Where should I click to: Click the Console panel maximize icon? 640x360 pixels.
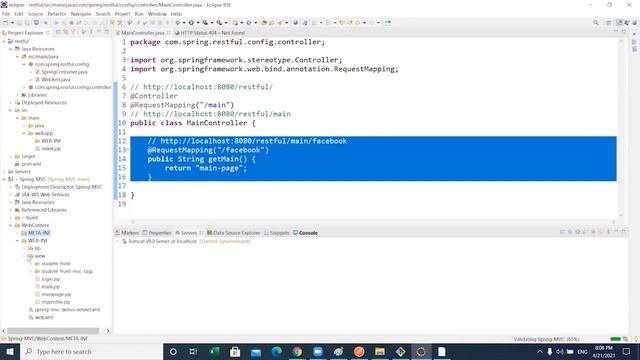(x=624, y=232)
